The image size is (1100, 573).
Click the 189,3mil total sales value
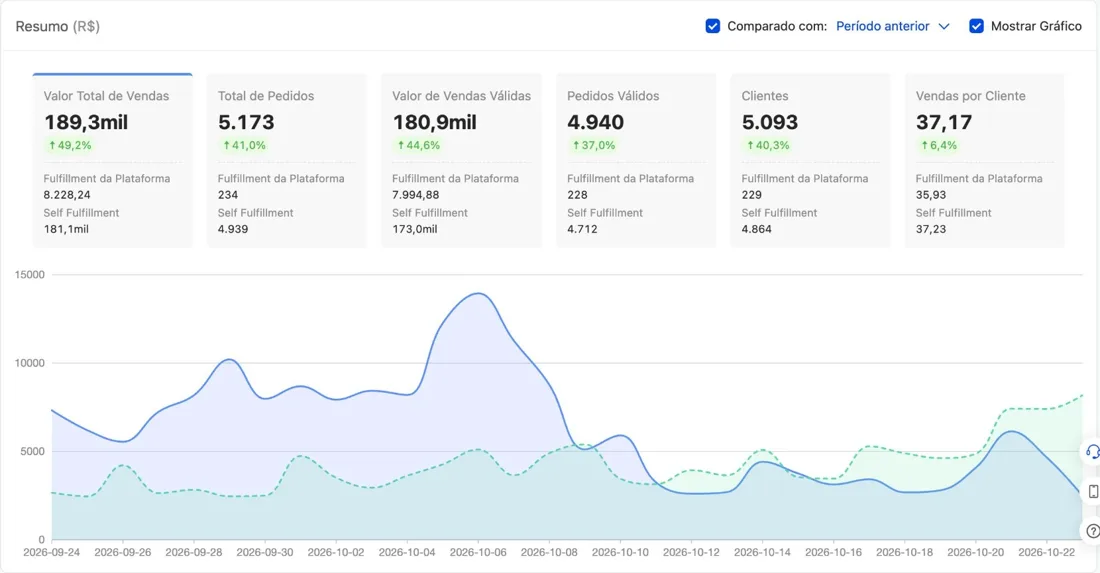tap(86, 122)
